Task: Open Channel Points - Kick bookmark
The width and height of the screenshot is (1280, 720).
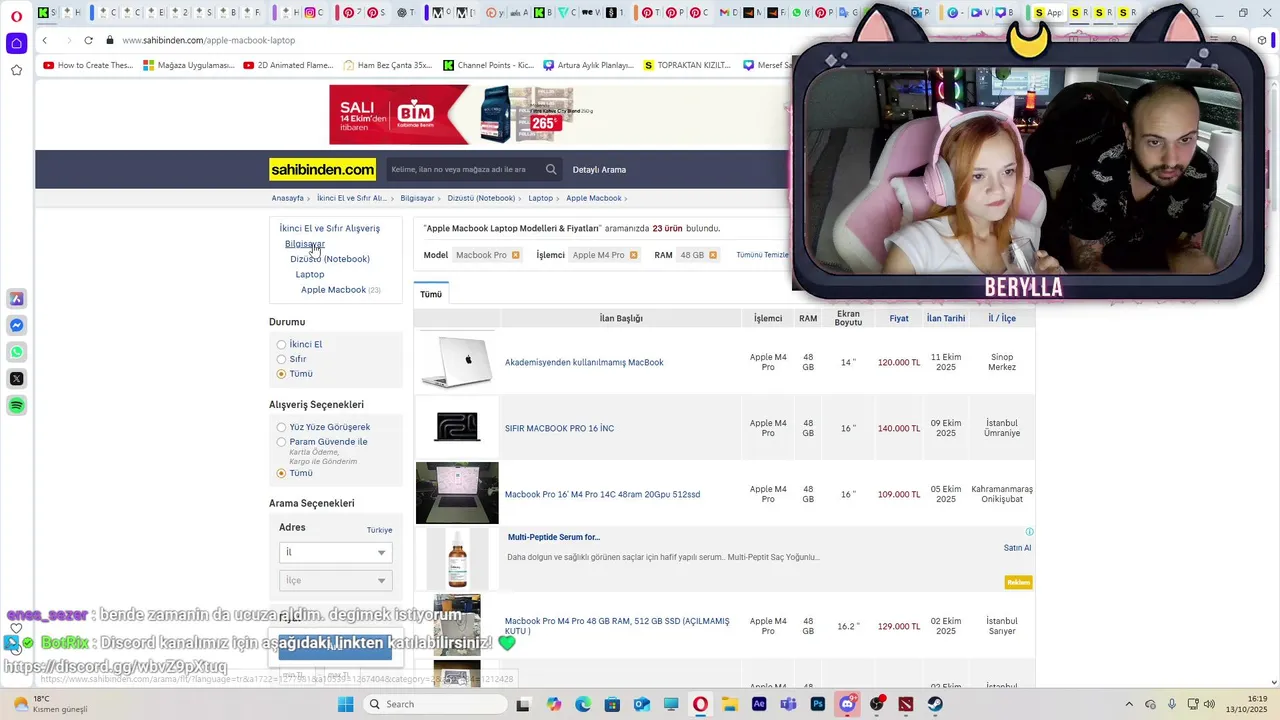Action: pyautogui.click(x=487, y=65)
